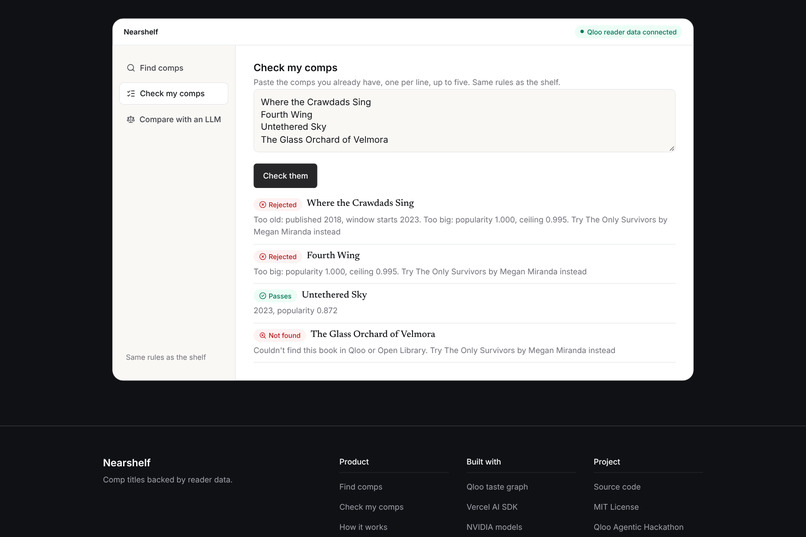Click the Built with footer heading

point(483,461)
